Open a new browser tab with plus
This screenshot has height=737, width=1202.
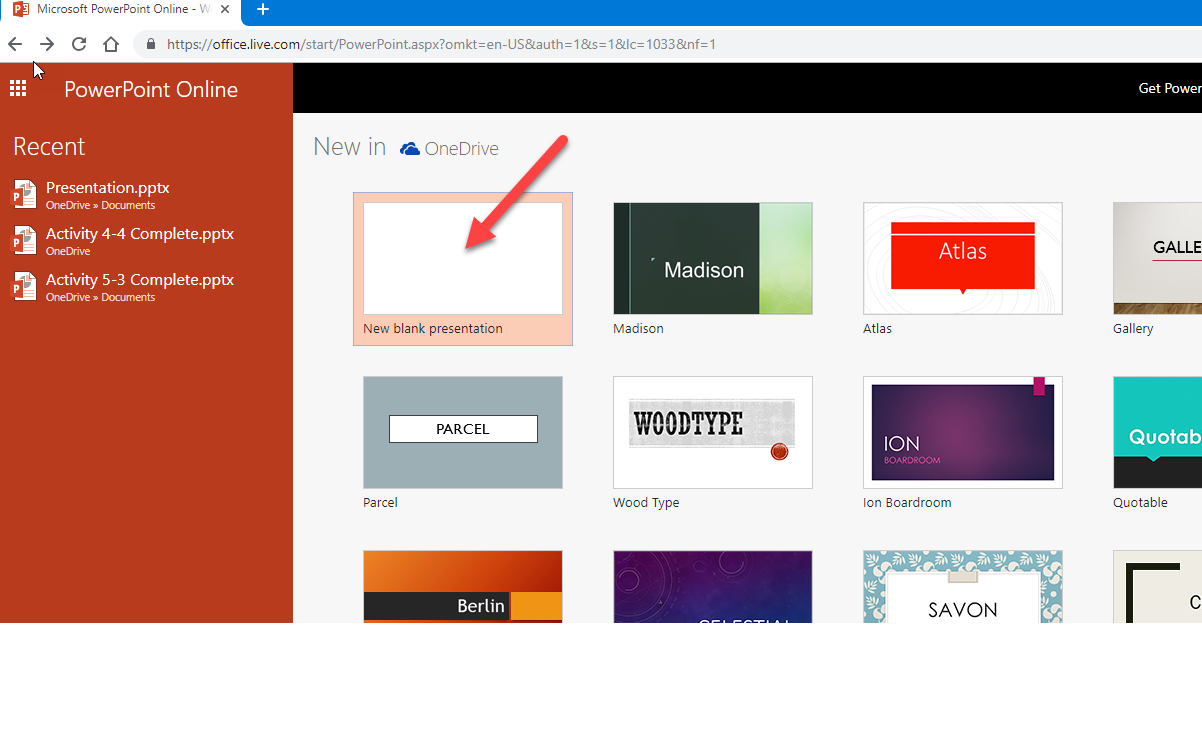(263, 9)
